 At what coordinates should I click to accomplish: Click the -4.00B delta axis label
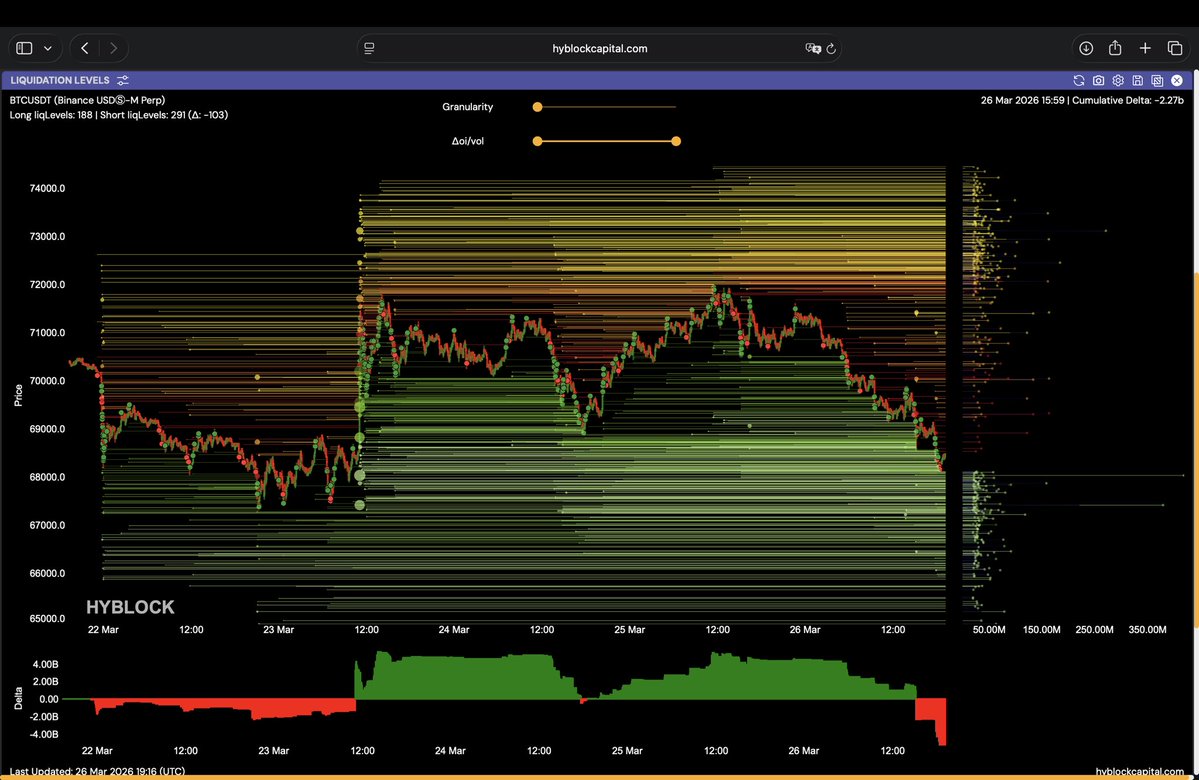point(44,735)
